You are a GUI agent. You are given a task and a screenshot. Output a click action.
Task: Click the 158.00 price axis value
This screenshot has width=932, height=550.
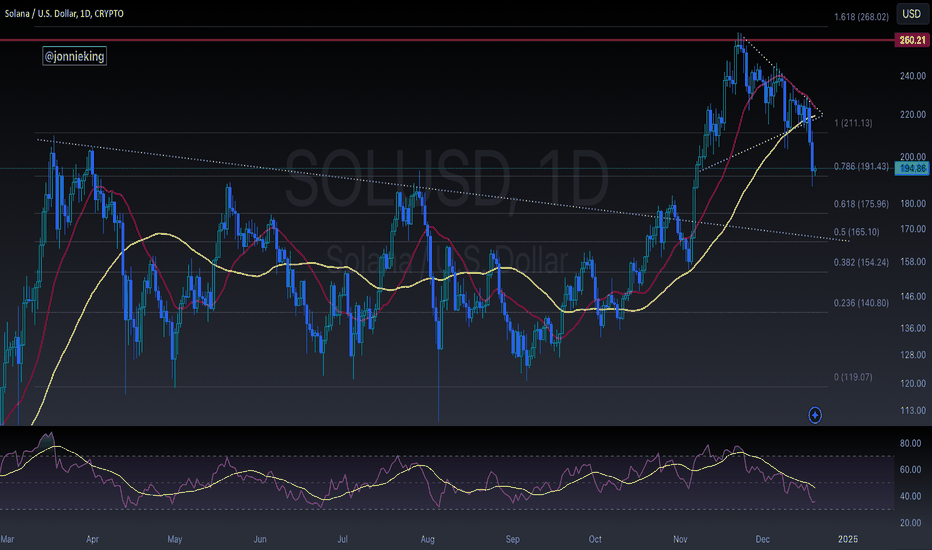[913, 262]
